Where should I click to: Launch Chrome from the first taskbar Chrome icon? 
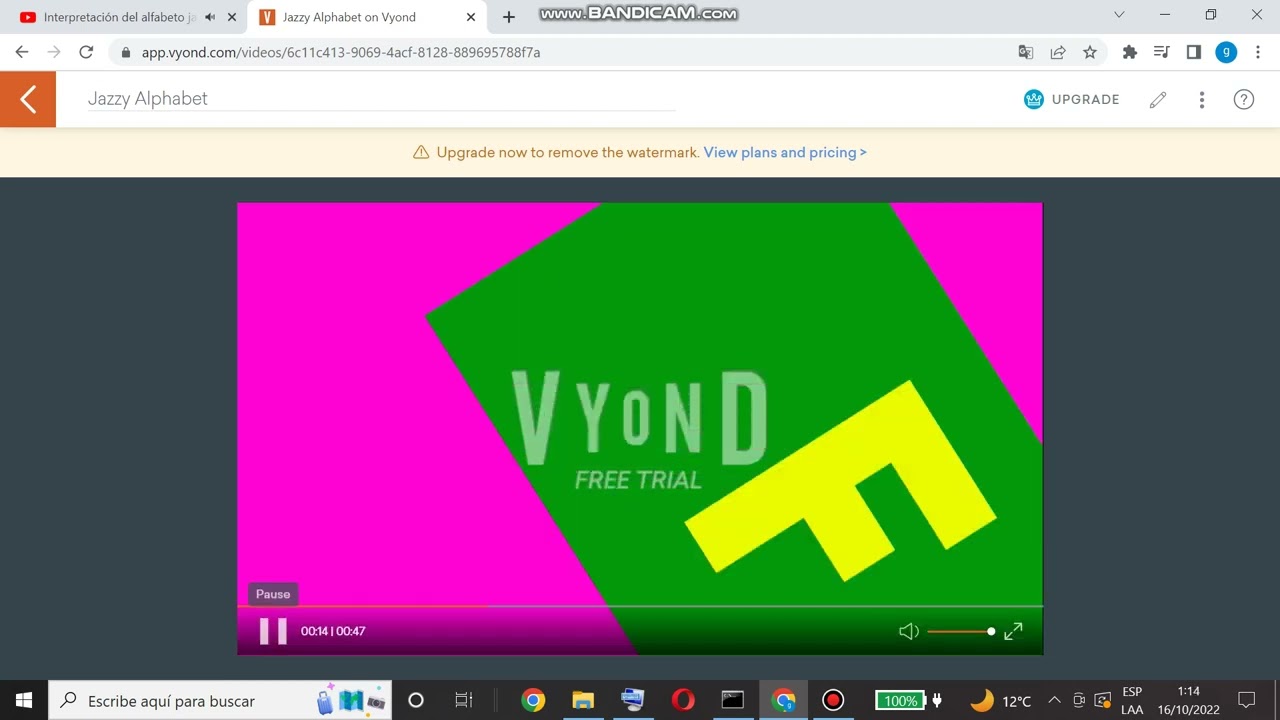pos(533,700)
